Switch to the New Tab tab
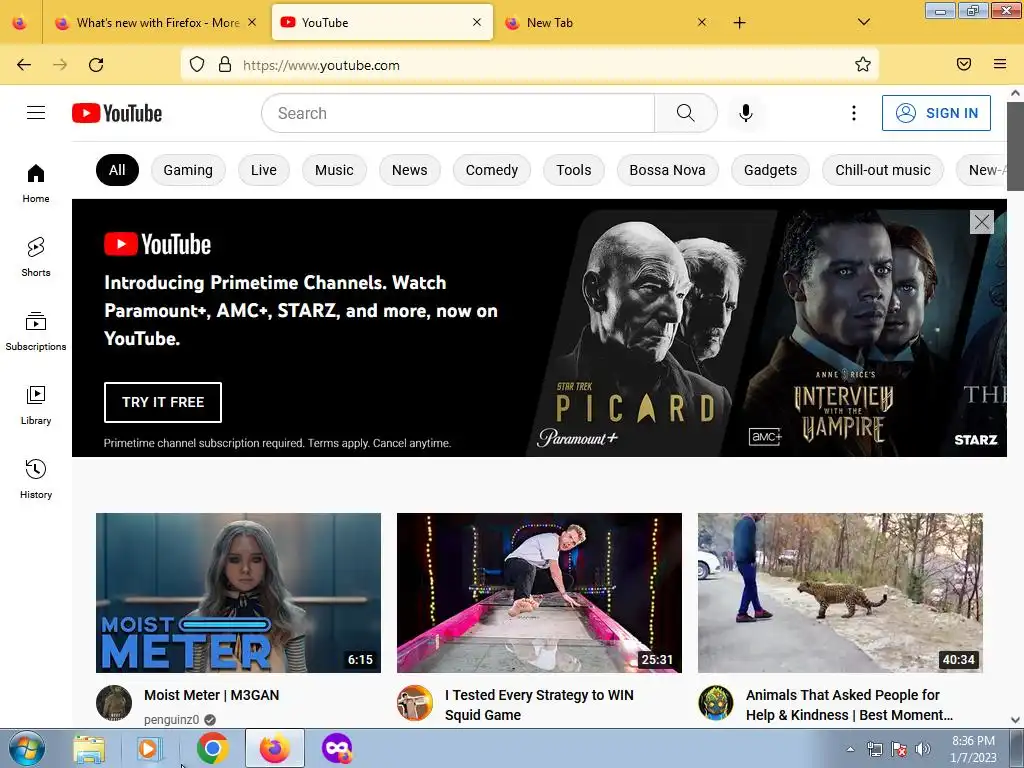 coord(606,23)
